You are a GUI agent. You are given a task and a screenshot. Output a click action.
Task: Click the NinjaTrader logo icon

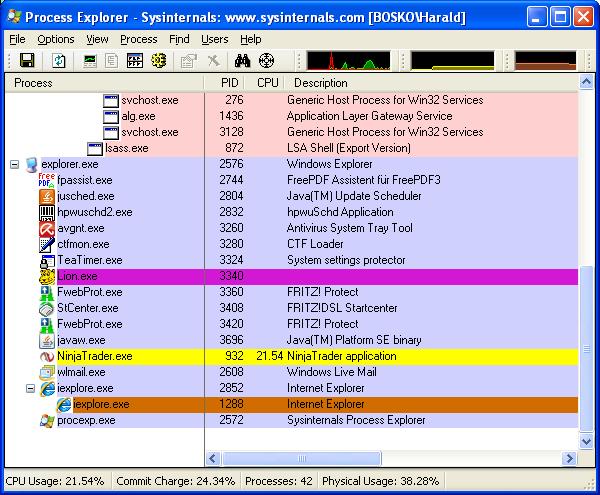[x=47, y=356]
